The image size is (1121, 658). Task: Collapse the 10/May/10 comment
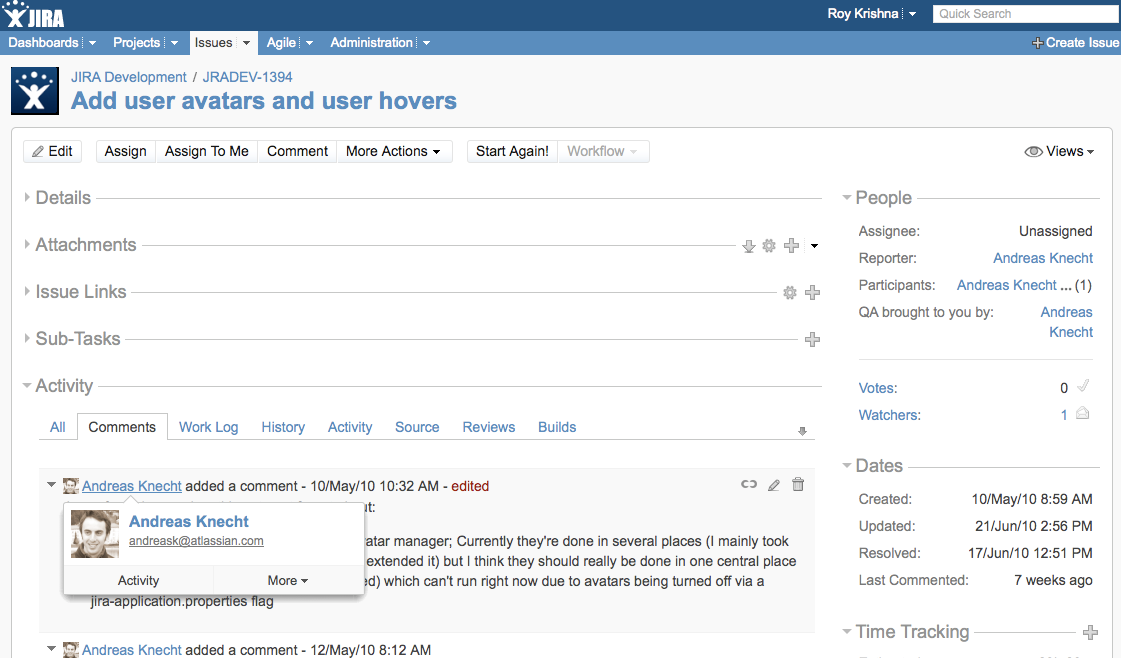pos(51,485)
